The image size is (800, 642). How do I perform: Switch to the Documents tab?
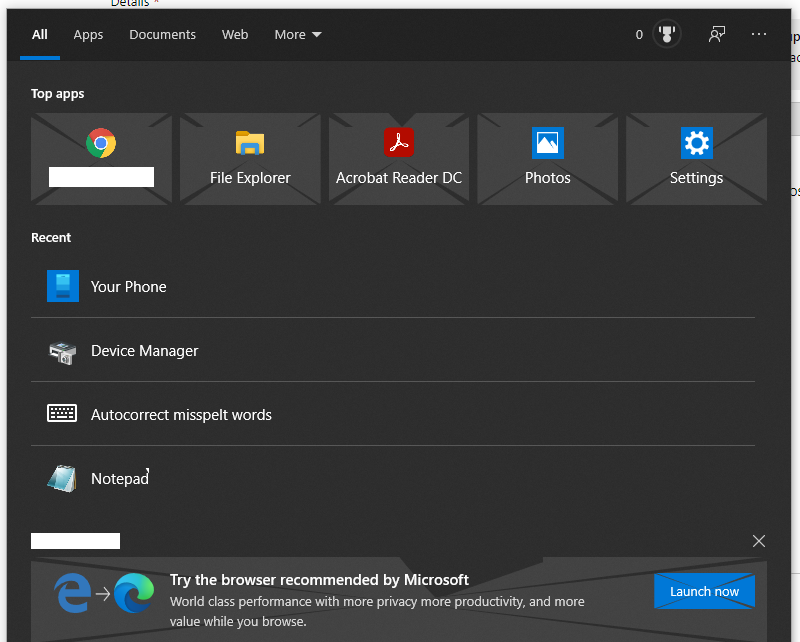tap(162, 35)
